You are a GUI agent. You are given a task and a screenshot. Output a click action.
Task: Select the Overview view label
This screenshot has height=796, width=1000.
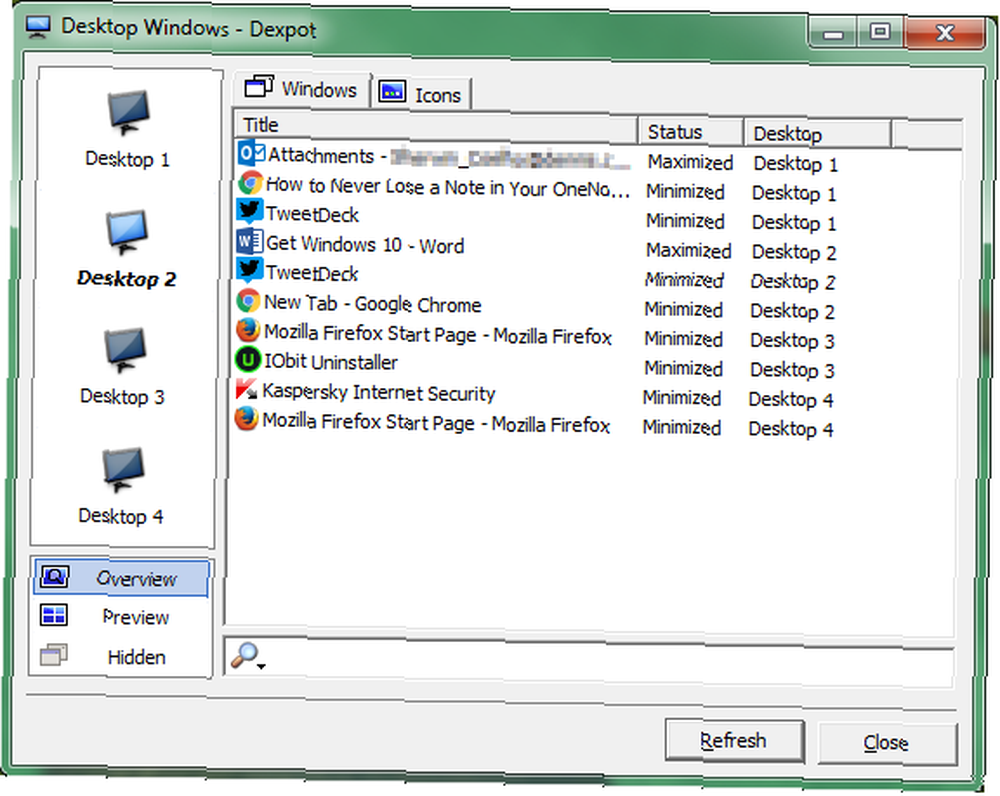point(136,579)
